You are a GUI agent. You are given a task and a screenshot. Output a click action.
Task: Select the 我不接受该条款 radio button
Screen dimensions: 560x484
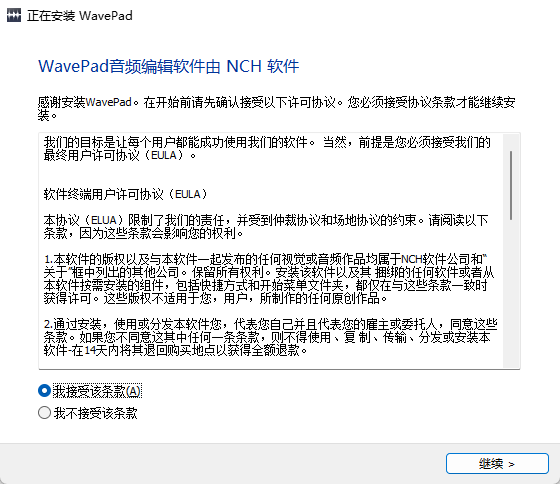point(44,413)
